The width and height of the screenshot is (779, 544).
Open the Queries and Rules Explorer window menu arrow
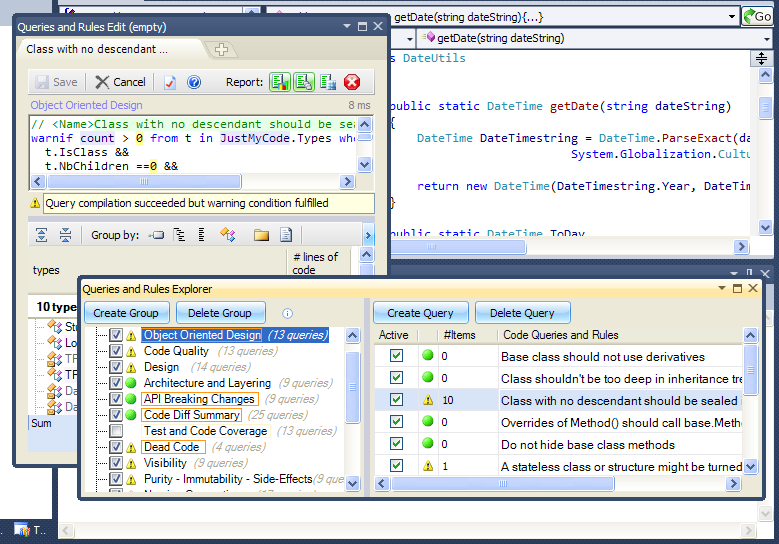tap(722, 288)
